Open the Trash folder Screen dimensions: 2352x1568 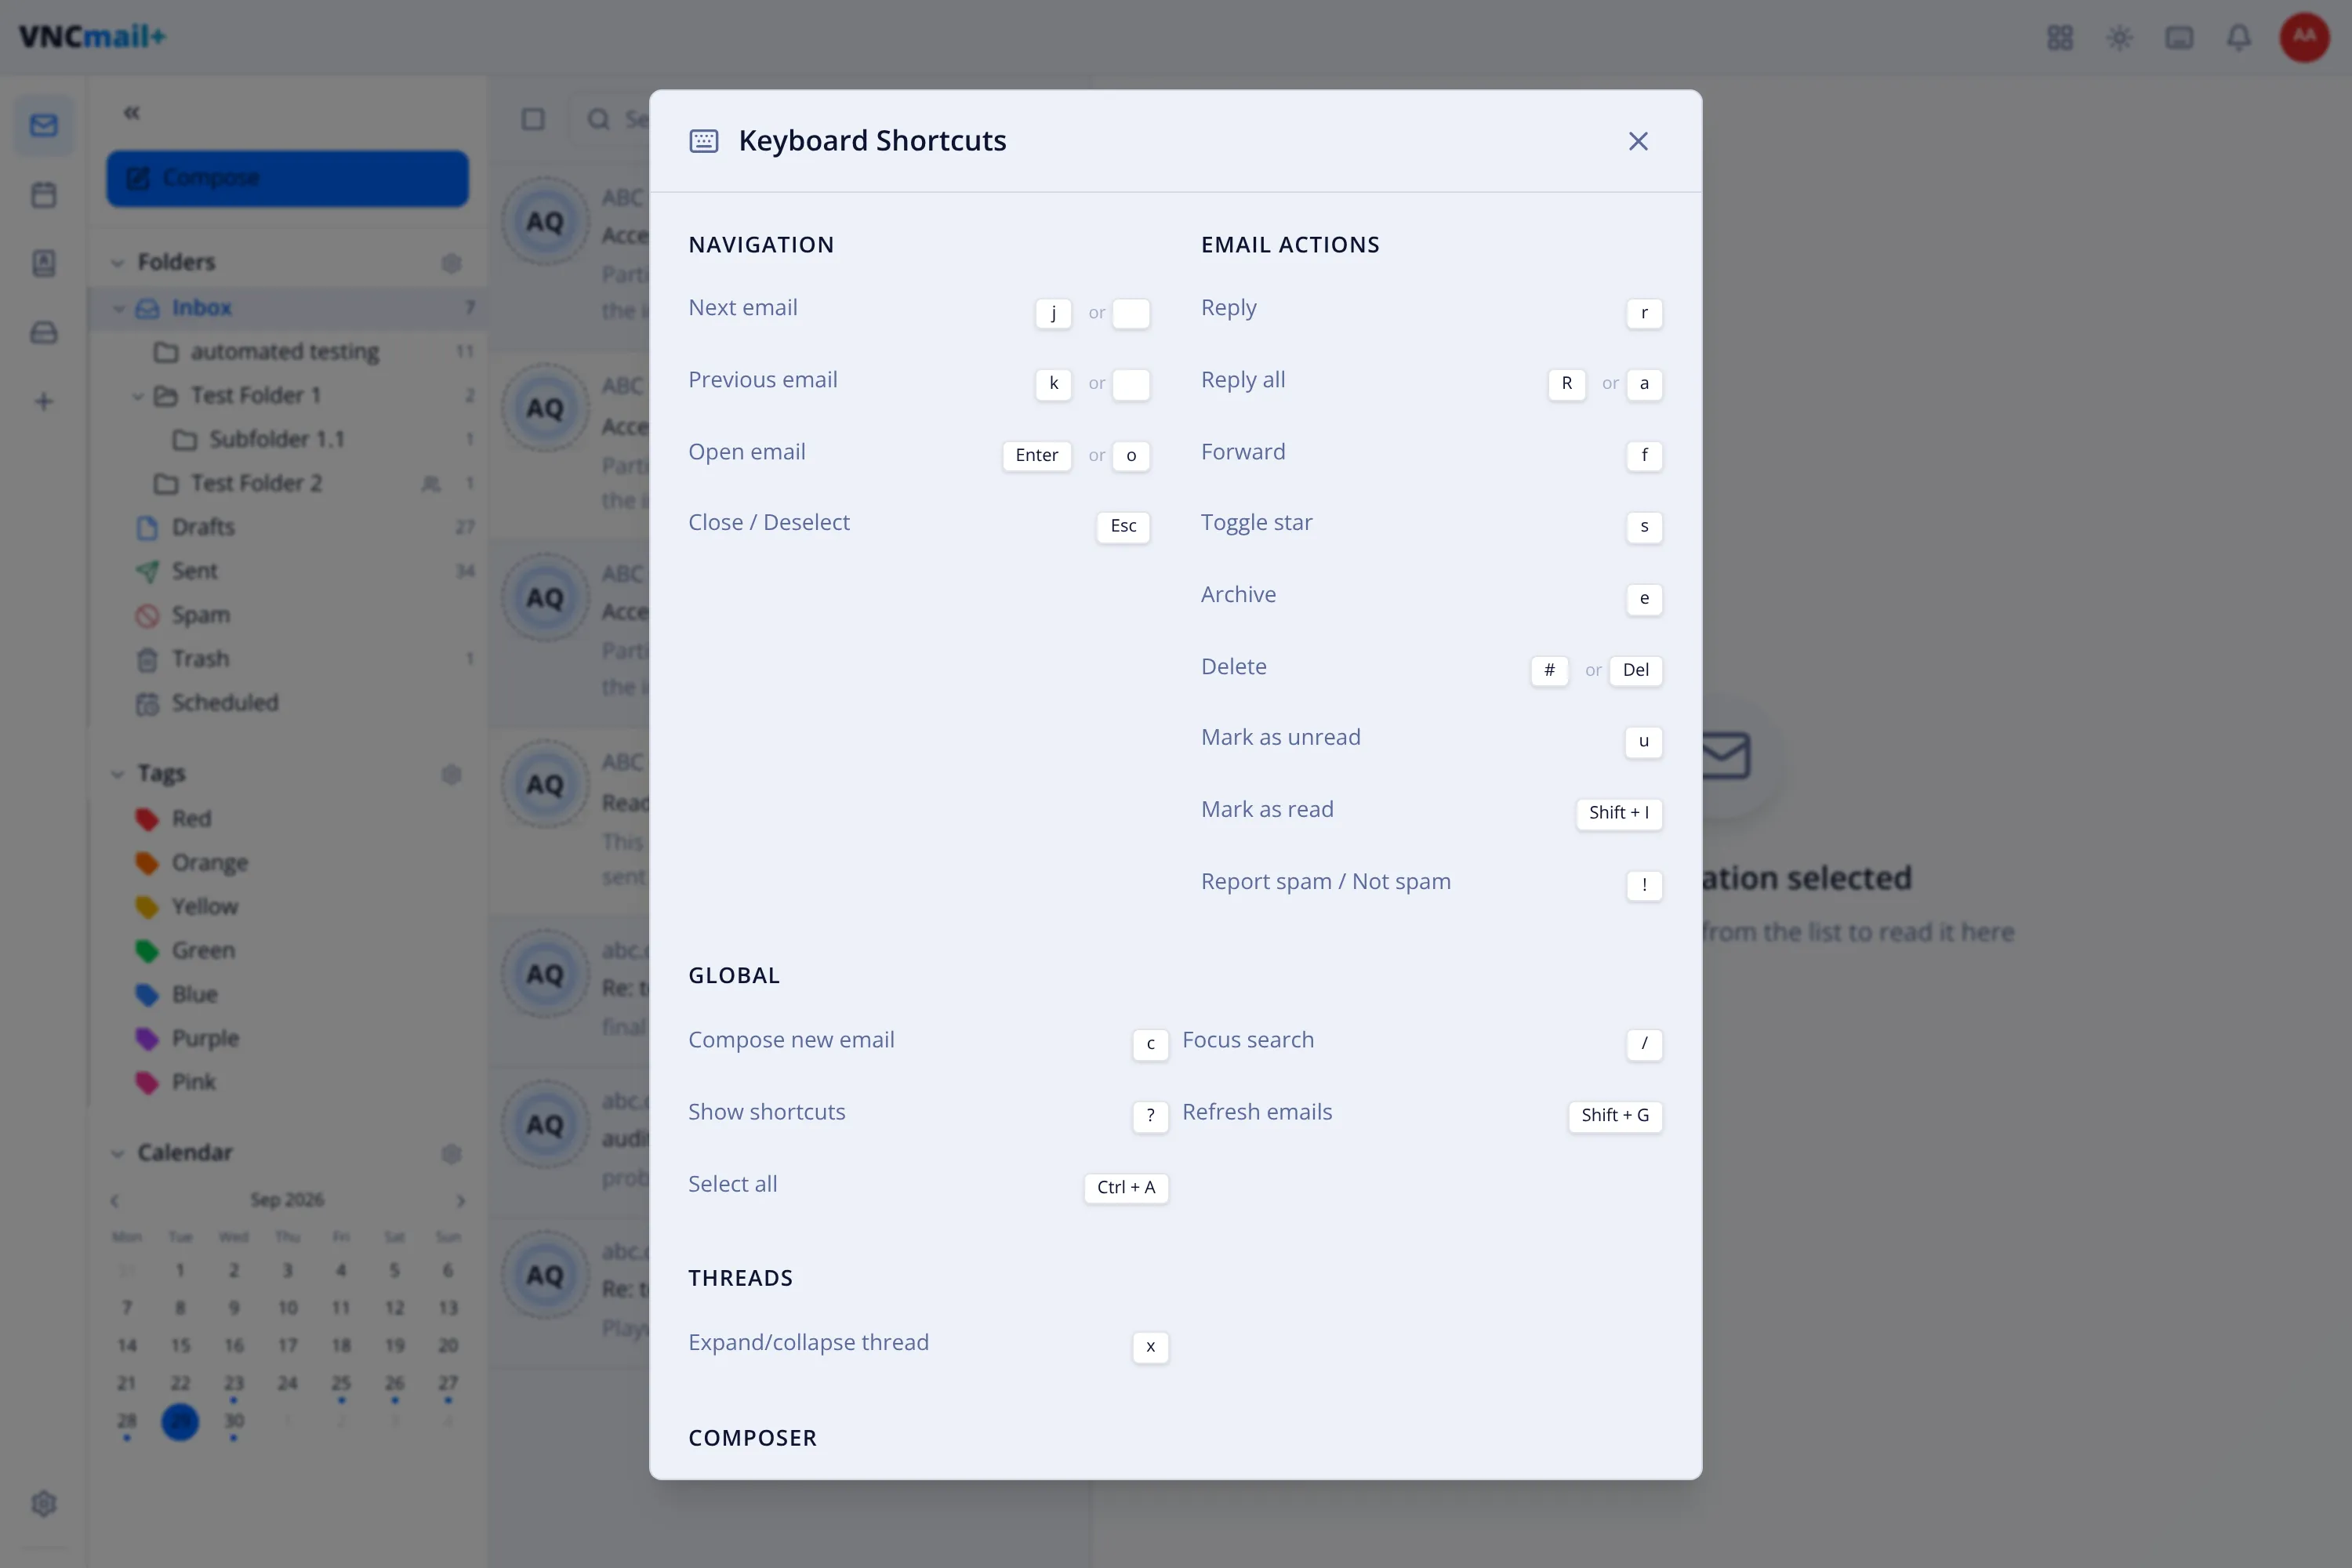[x=287, y=659]
